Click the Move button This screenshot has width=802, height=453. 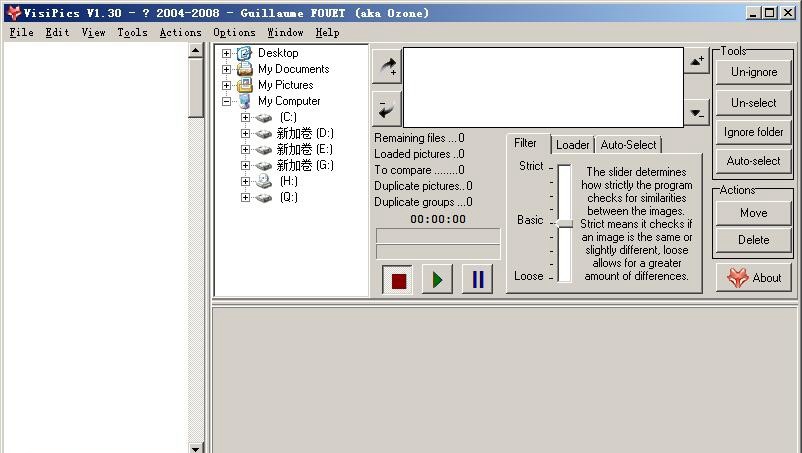pyautogui.click(x=754, y=213)
